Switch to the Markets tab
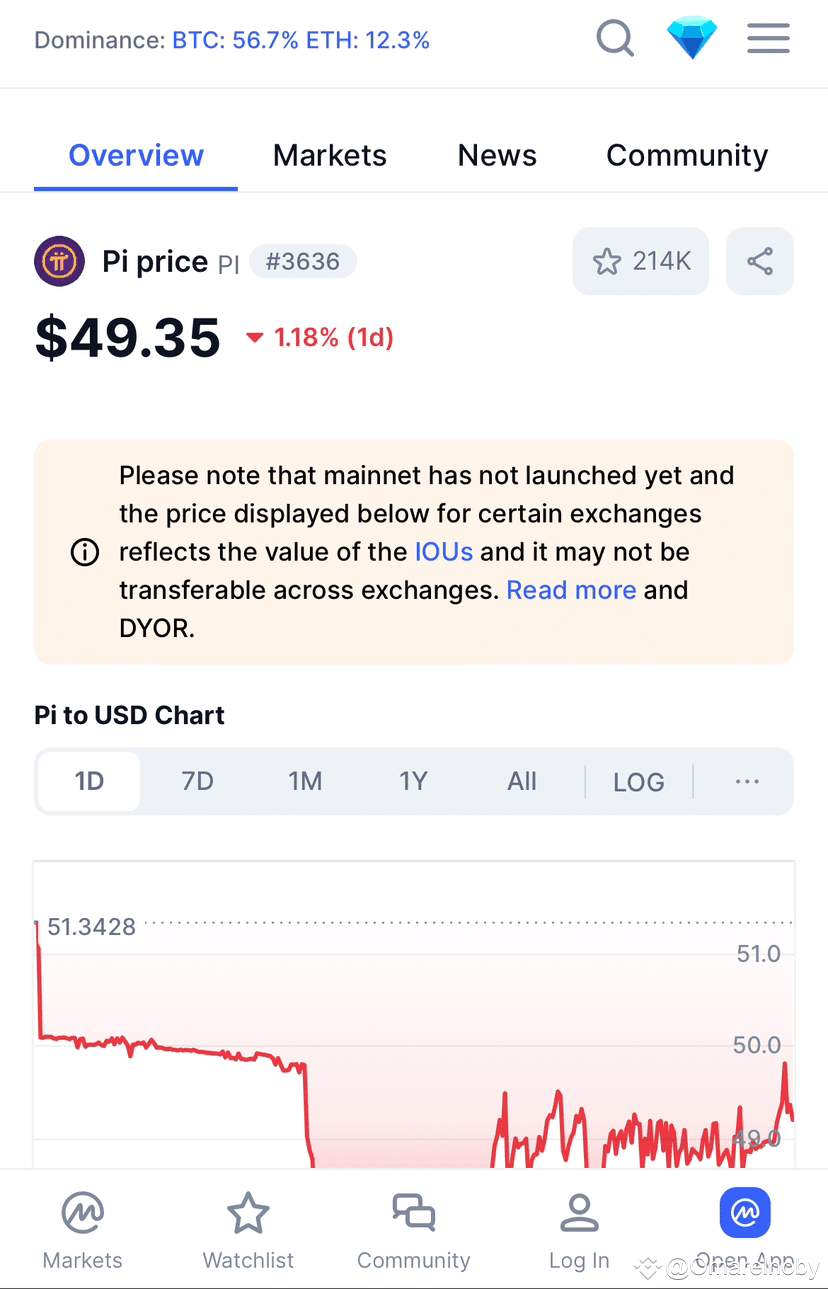This screenshot has height=1289, width=828. pos(330,155)
